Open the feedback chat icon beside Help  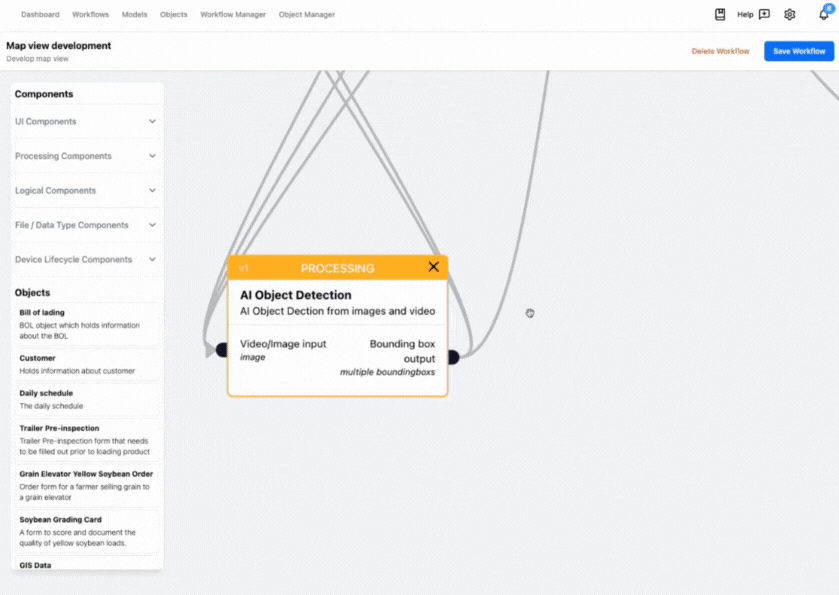762,14
